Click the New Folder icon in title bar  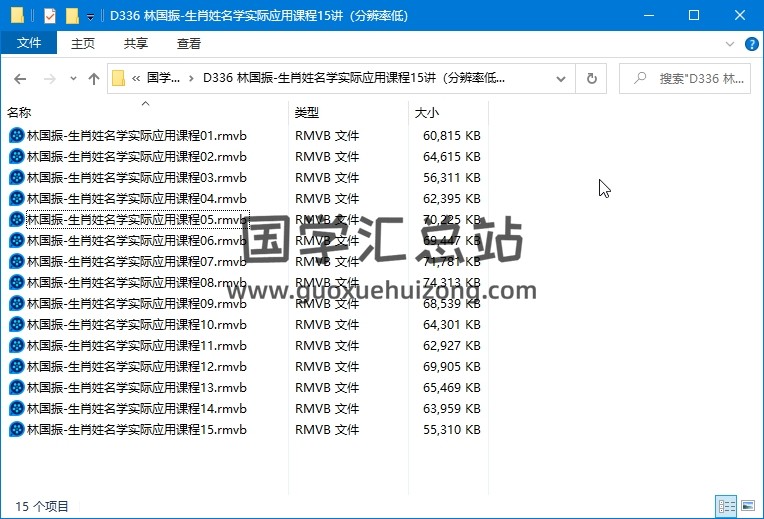(x=71, y=16)
